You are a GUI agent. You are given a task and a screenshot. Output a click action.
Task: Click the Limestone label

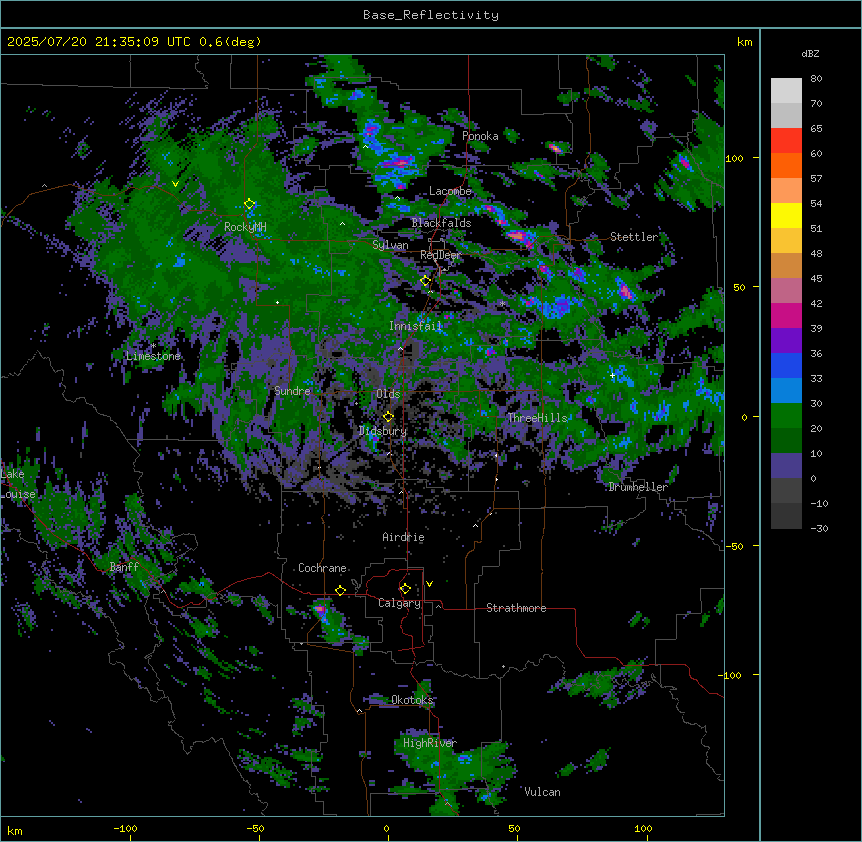click(153, 356)
